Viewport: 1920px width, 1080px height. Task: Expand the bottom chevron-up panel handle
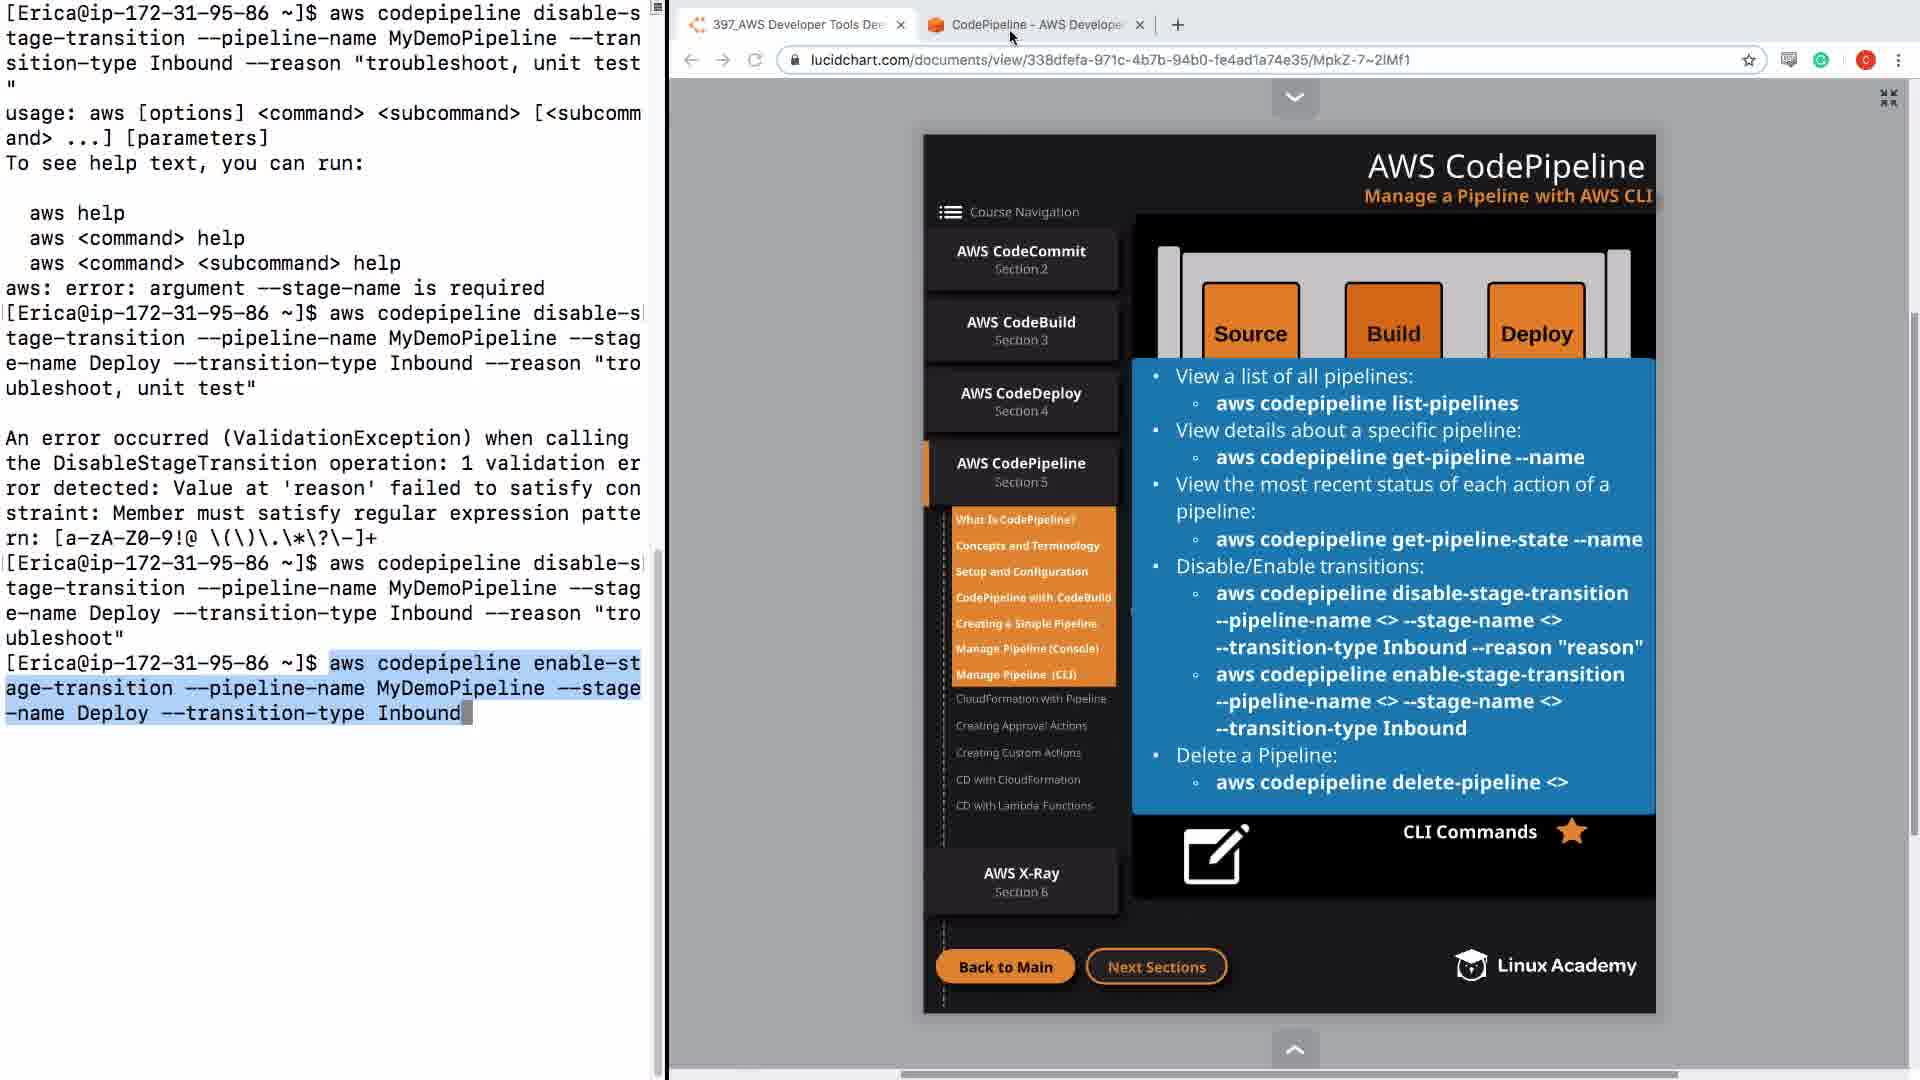tap(1295, 1049)
